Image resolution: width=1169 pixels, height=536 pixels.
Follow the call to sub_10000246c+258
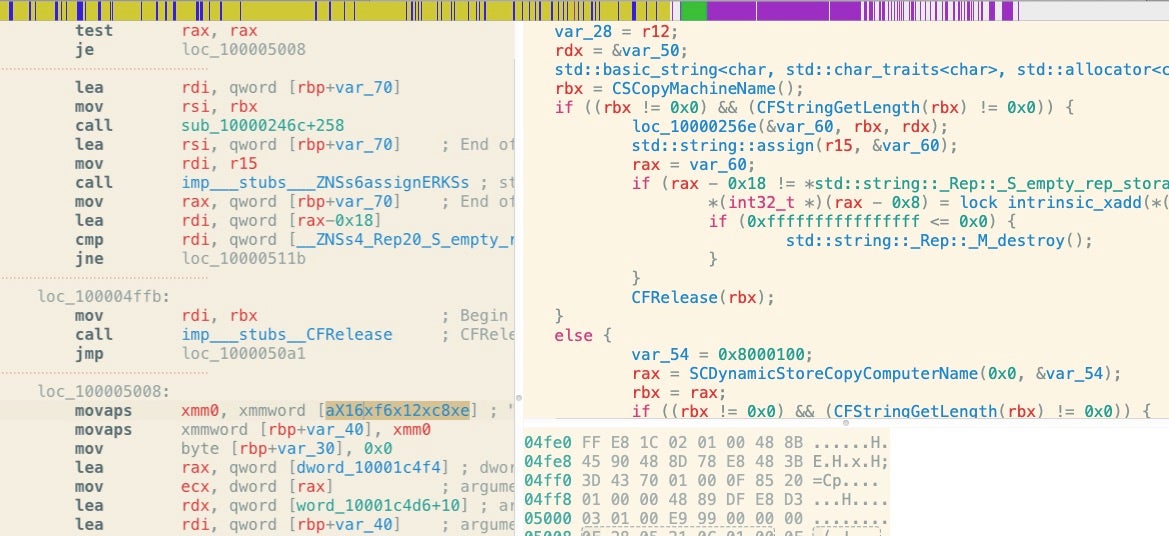262,126
